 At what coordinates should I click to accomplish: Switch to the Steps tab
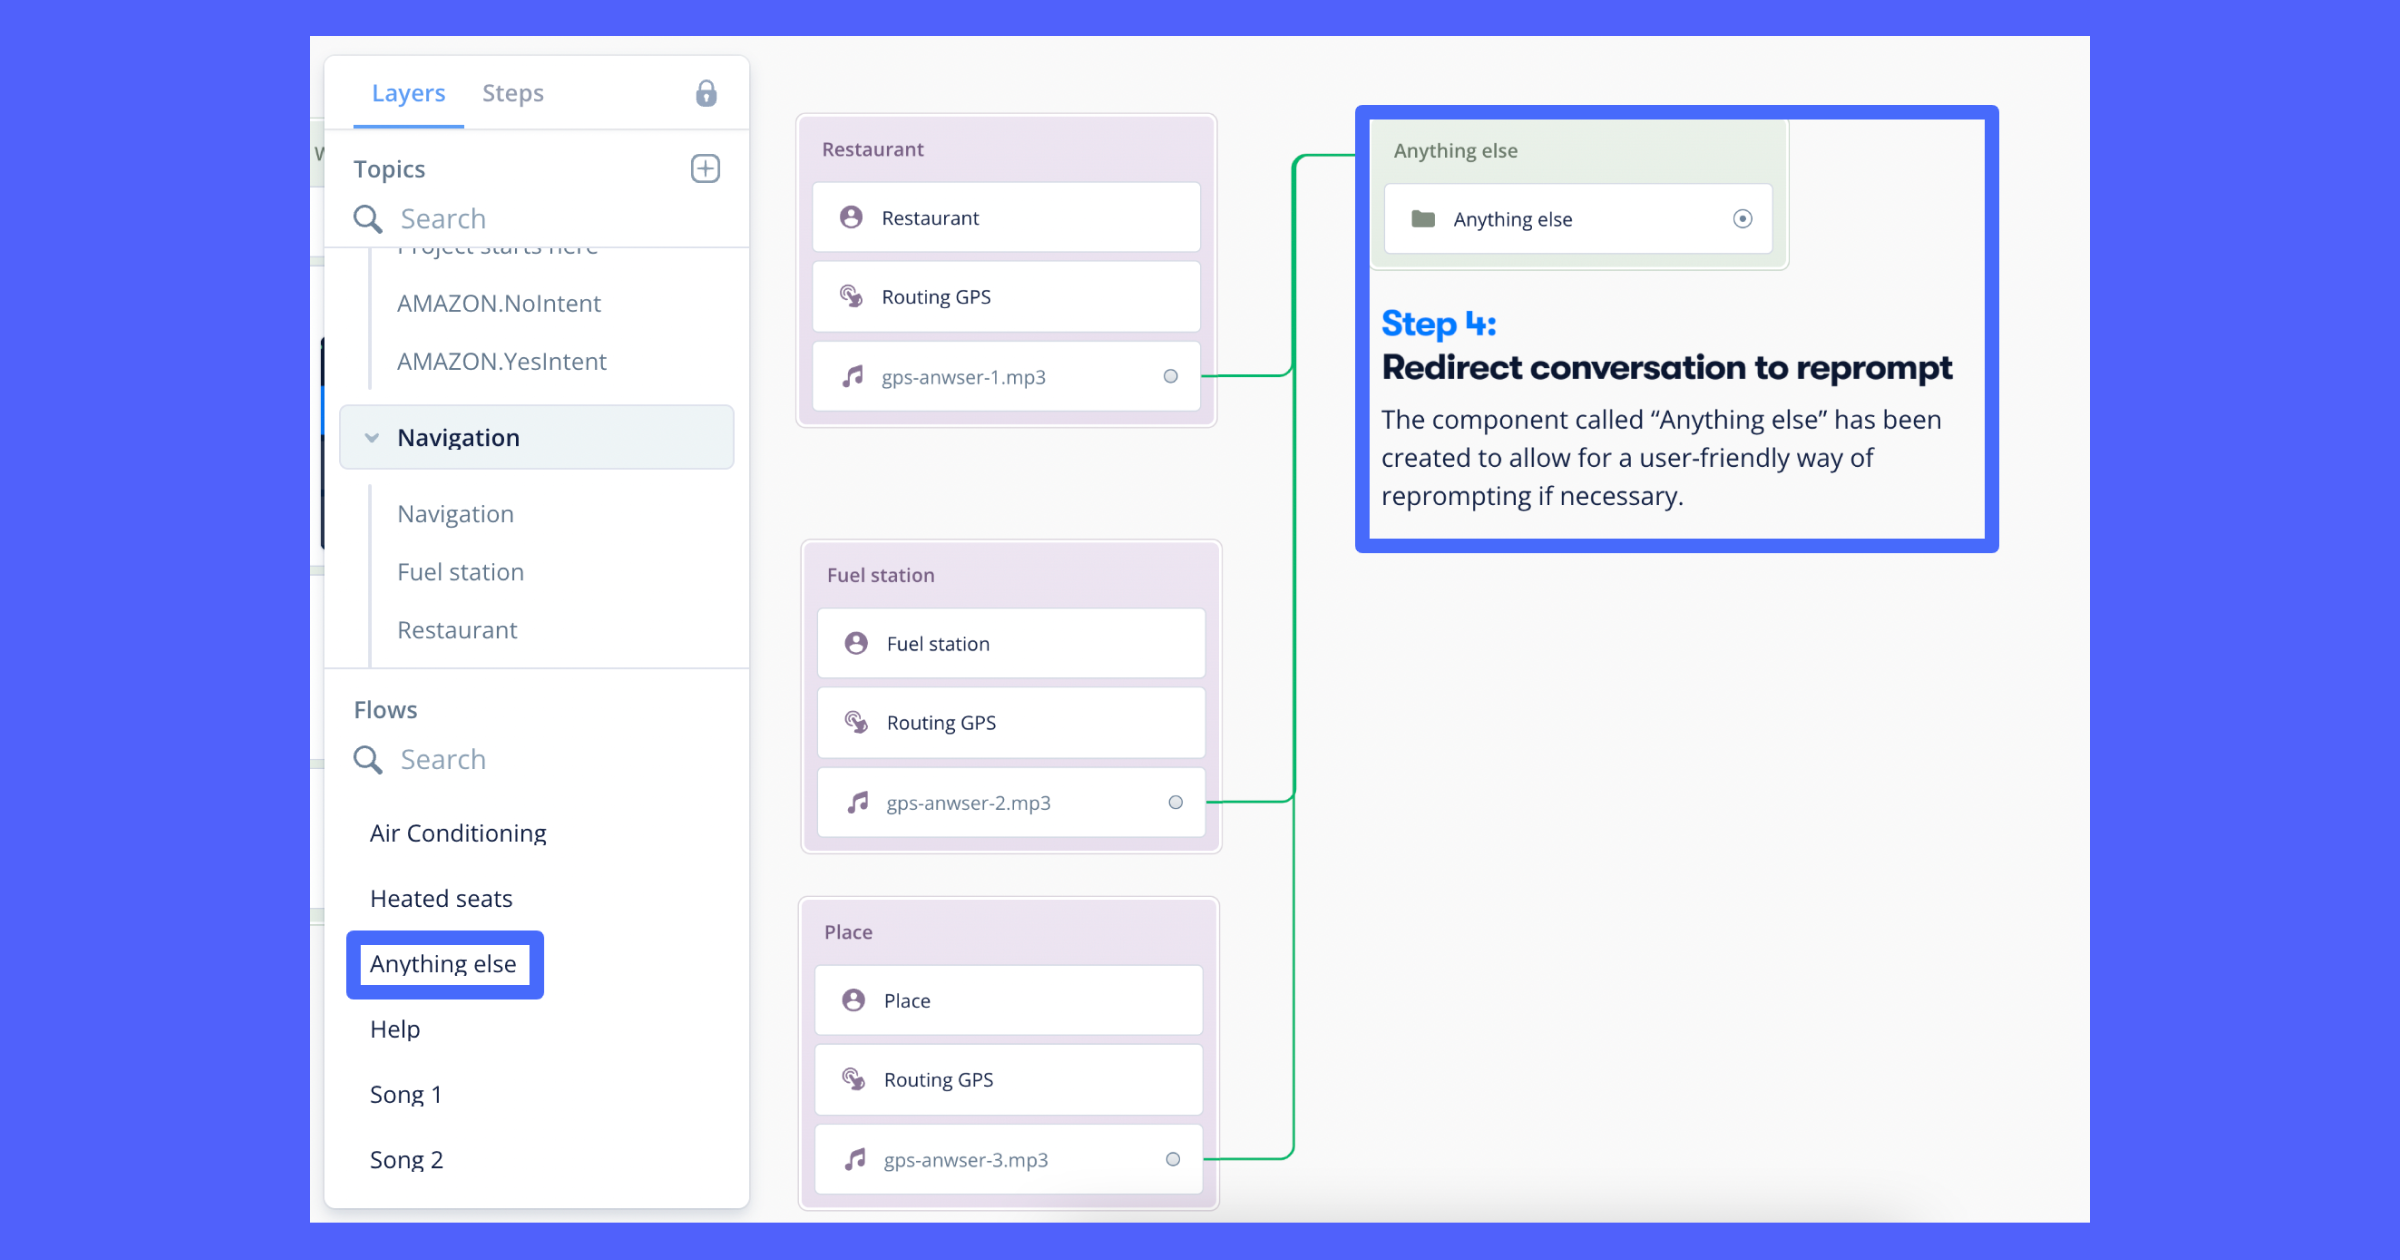513,92
